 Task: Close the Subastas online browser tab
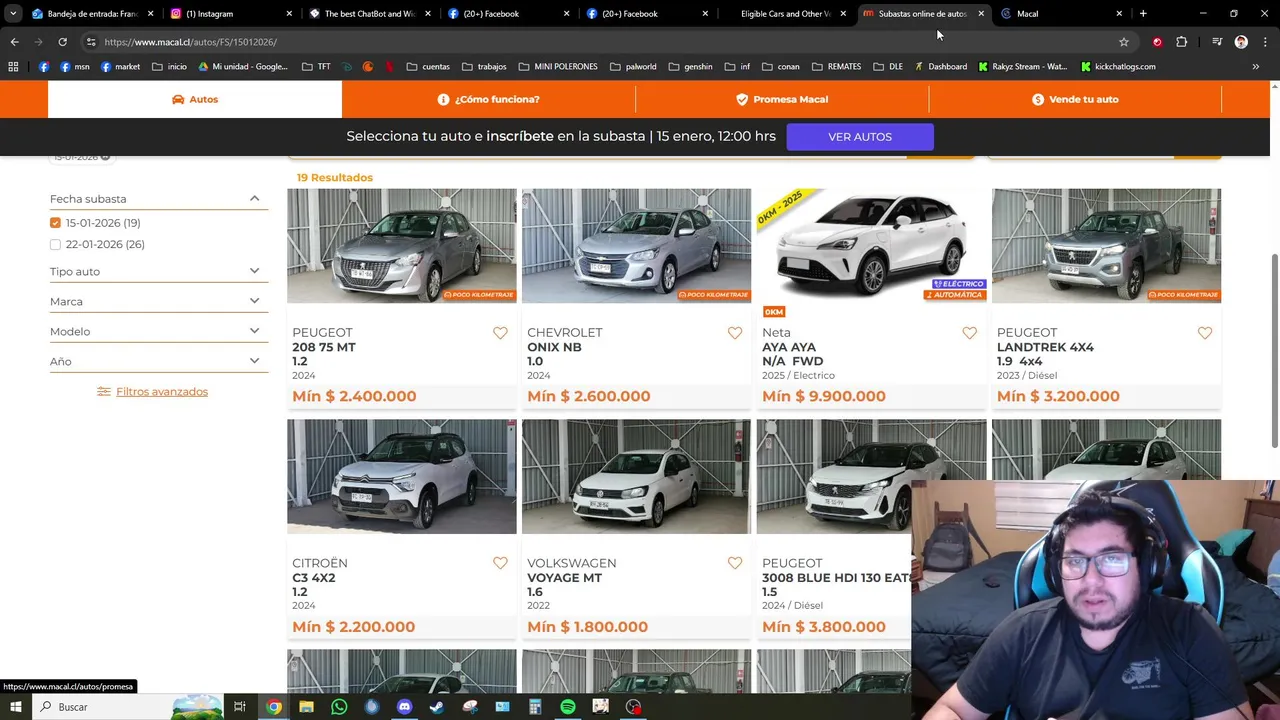(981, 14)
